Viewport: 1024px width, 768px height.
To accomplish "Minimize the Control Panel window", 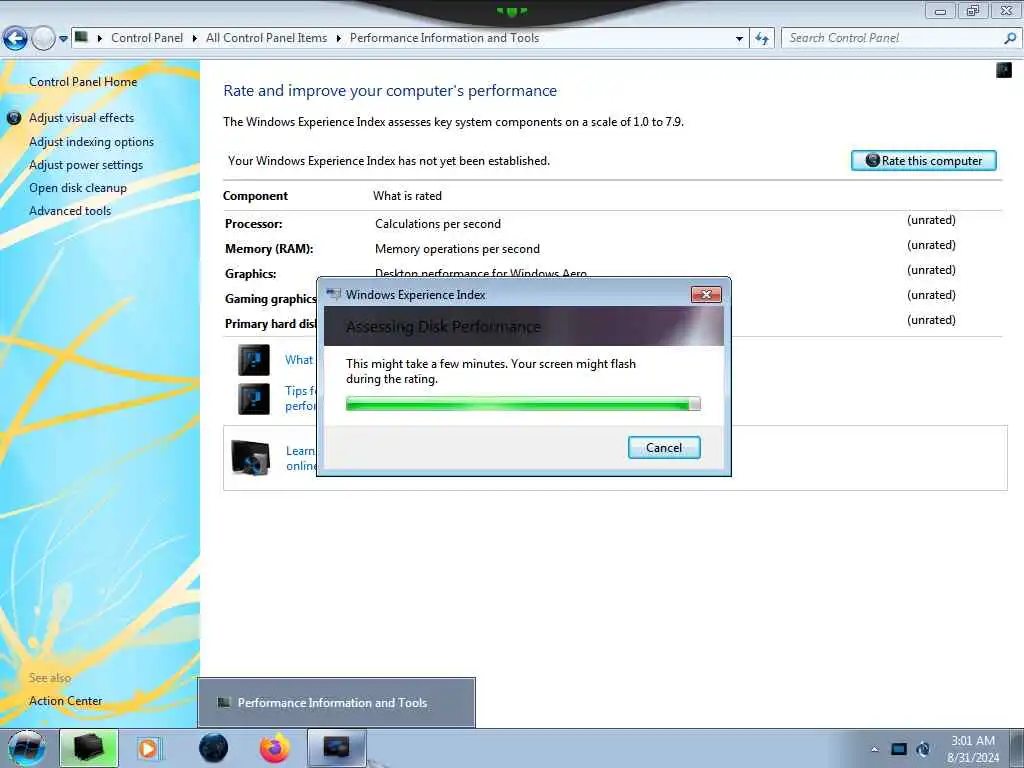I will [x=940, y=10].
